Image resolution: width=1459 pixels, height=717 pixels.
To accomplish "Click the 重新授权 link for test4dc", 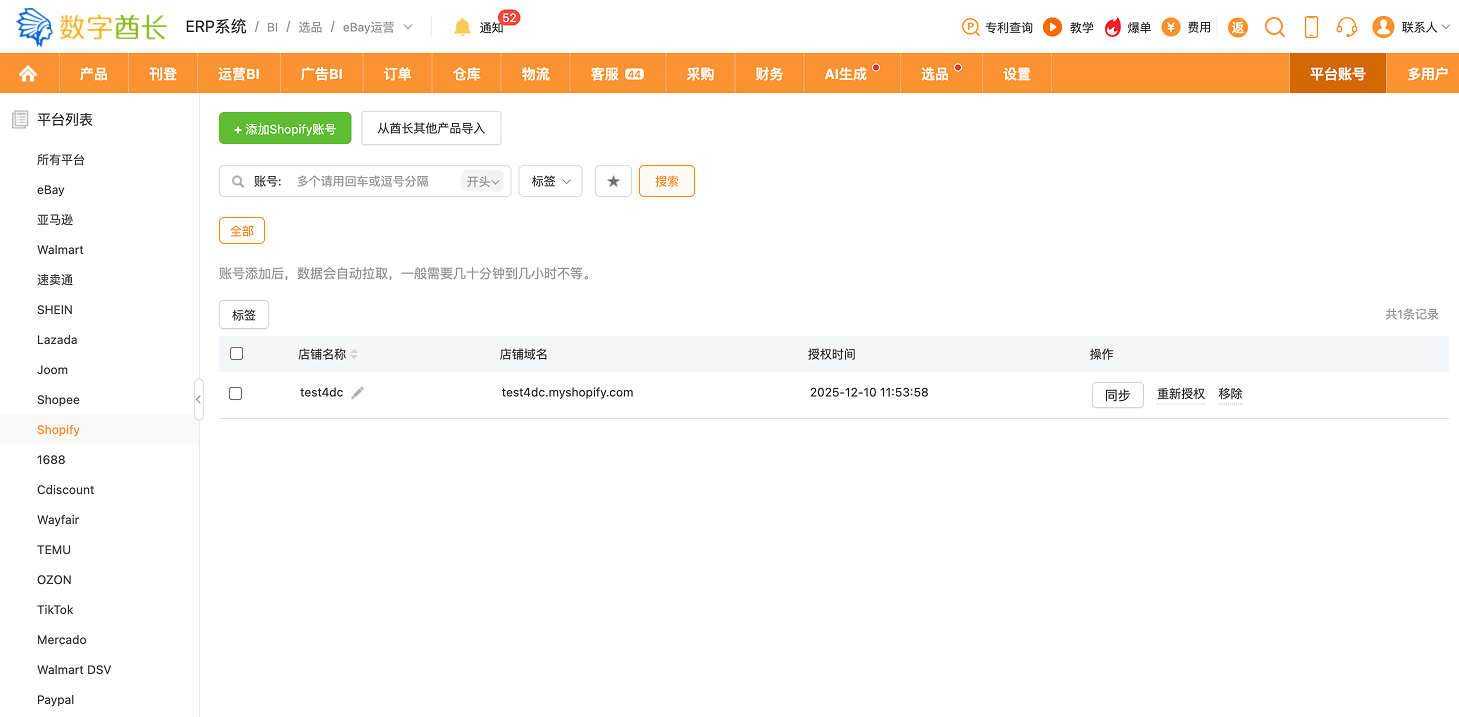I will click(x=1180, y=394).
